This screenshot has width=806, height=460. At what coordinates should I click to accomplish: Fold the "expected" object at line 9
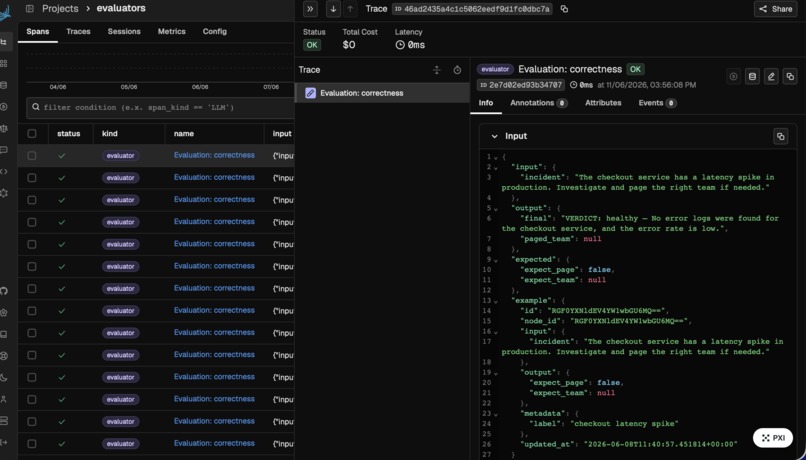tap(496, 260)
